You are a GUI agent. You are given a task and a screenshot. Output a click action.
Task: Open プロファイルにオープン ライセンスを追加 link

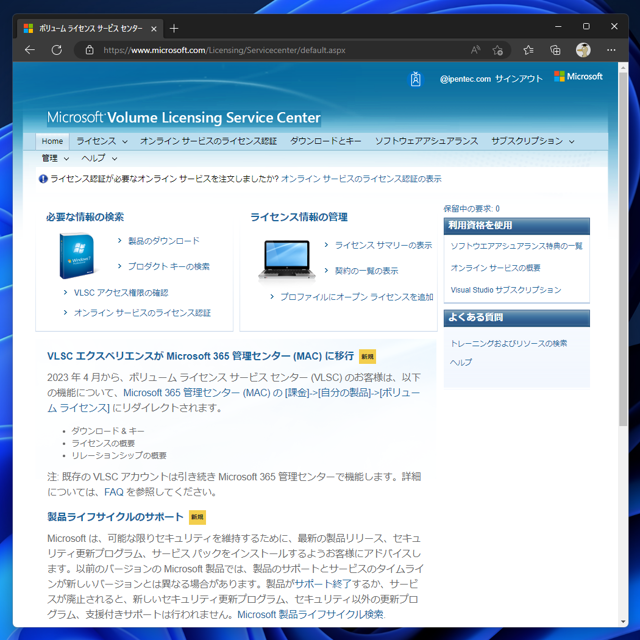(x=357, y=297)
